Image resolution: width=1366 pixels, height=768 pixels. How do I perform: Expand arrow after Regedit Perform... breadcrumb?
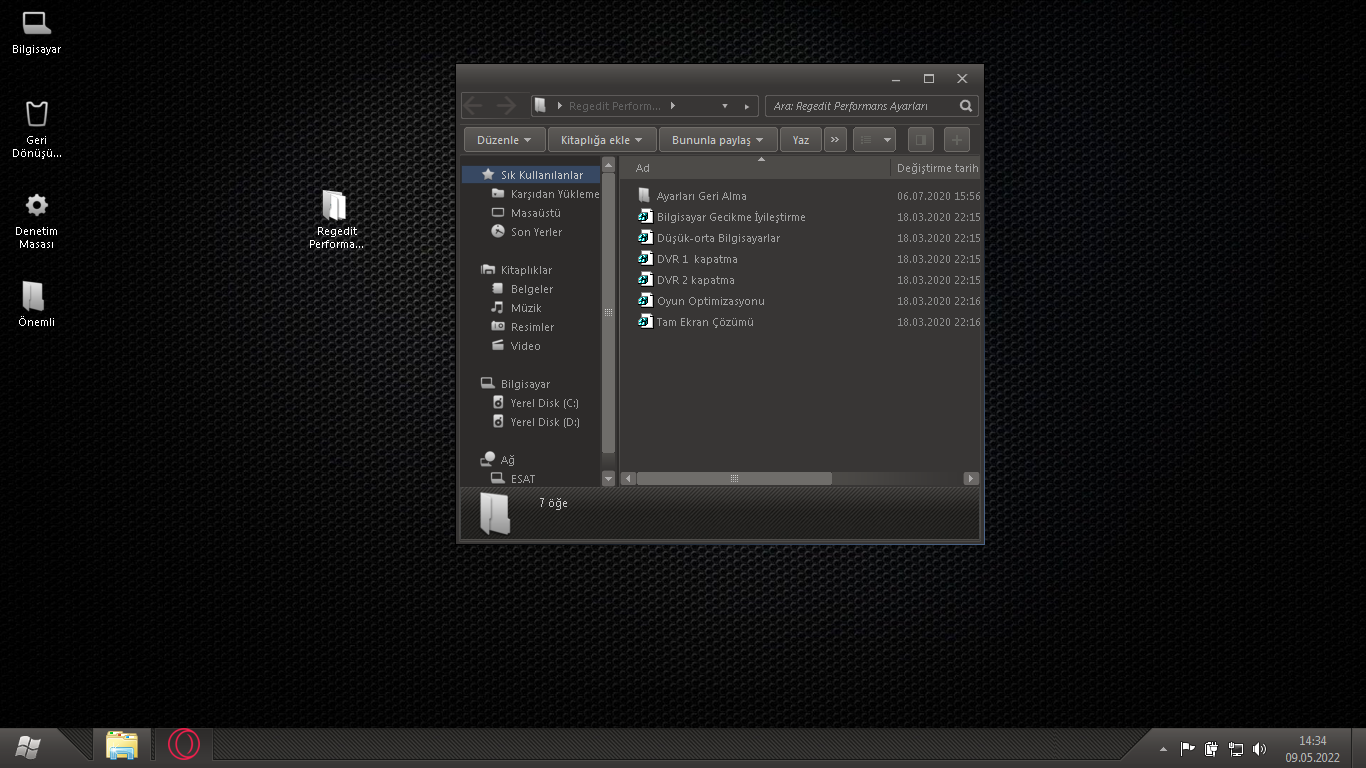click(x=673, y=105)
